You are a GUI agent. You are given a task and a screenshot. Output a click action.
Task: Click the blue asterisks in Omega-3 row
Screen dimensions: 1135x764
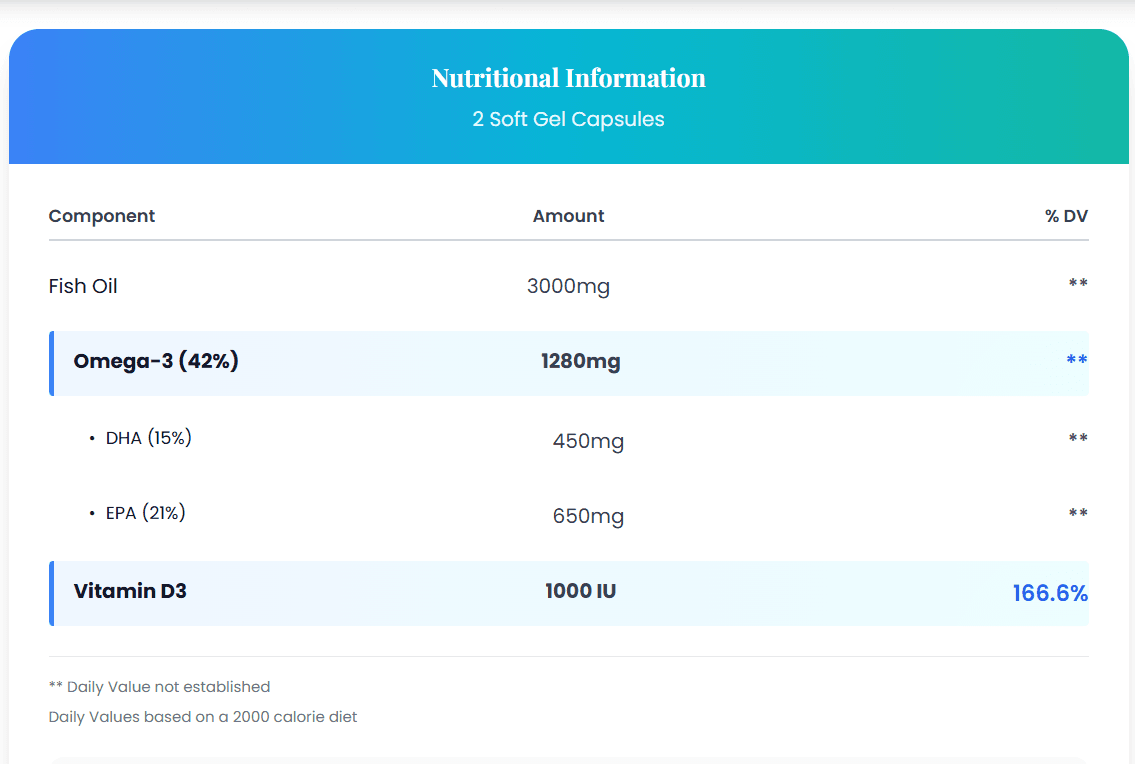pos(1076,360)
